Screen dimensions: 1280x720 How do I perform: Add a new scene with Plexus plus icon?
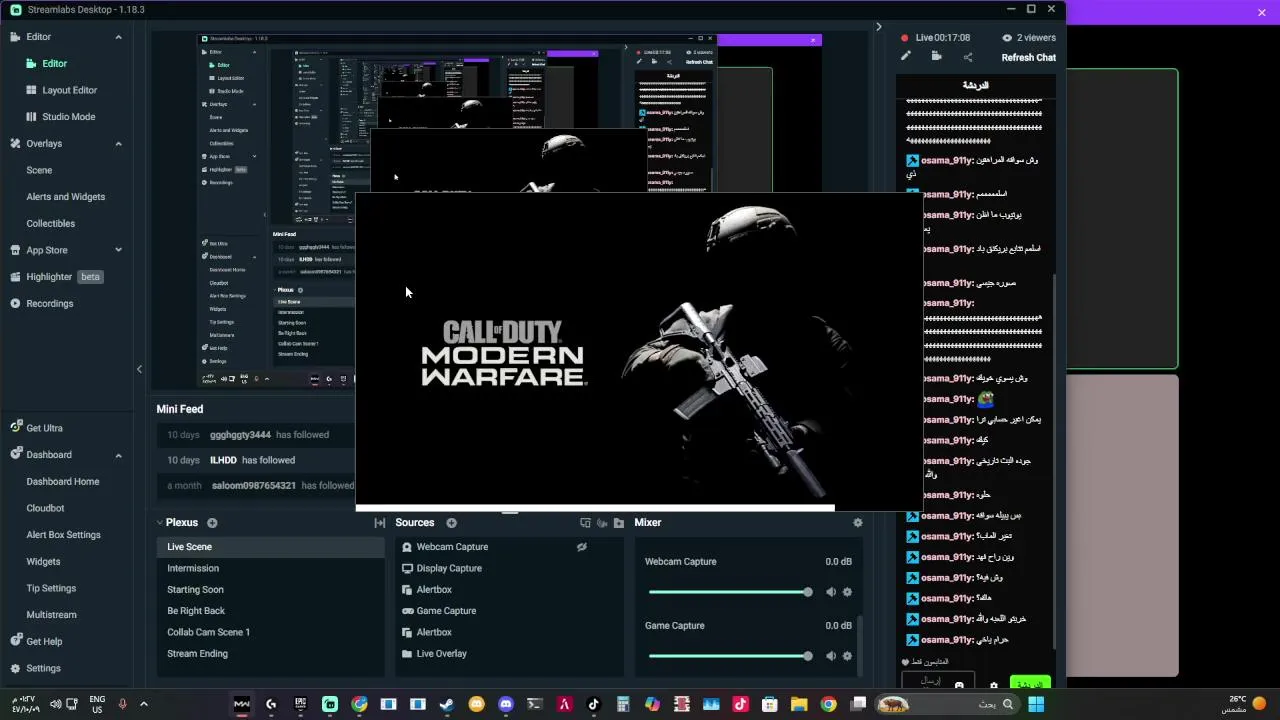(x=212, y=523)
